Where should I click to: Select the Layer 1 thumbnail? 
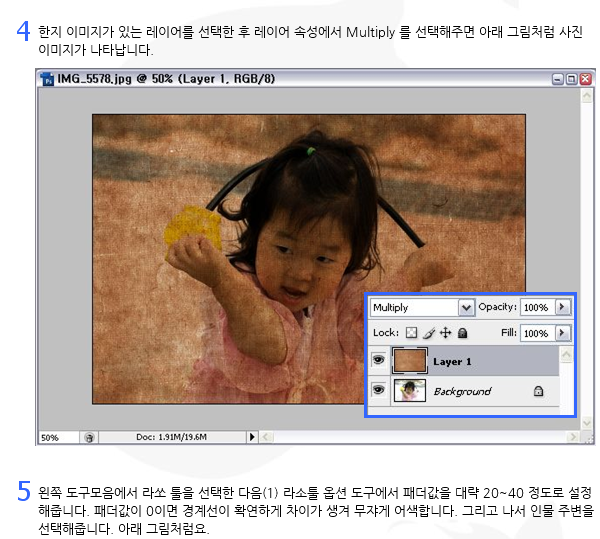(409, 360)
